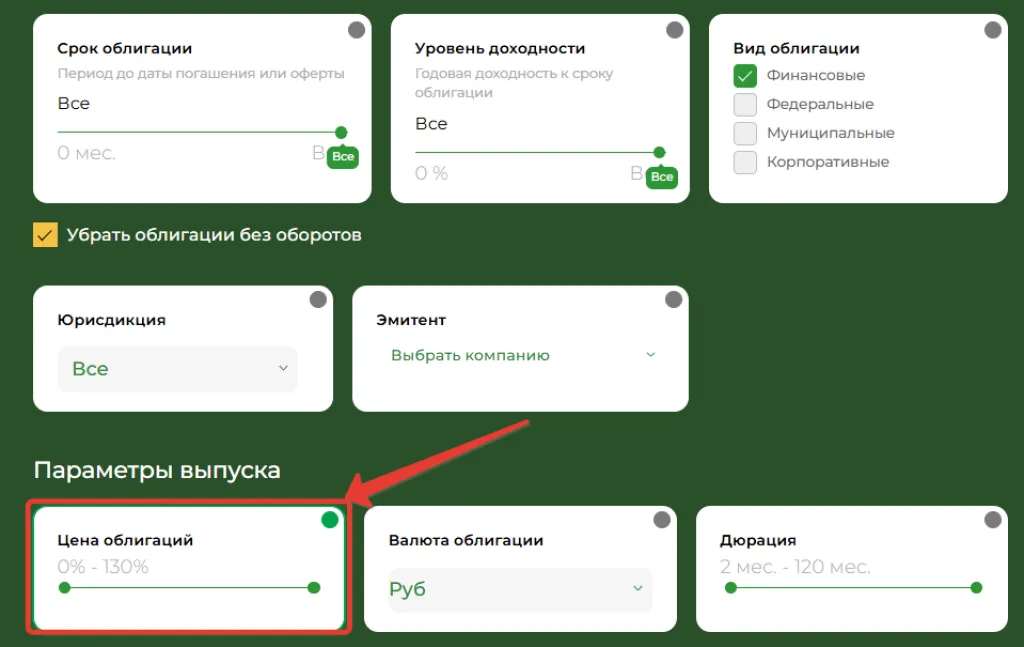
Task: Click the Годовая доходность к сроку облигации hint
Action: pos(514,83)
